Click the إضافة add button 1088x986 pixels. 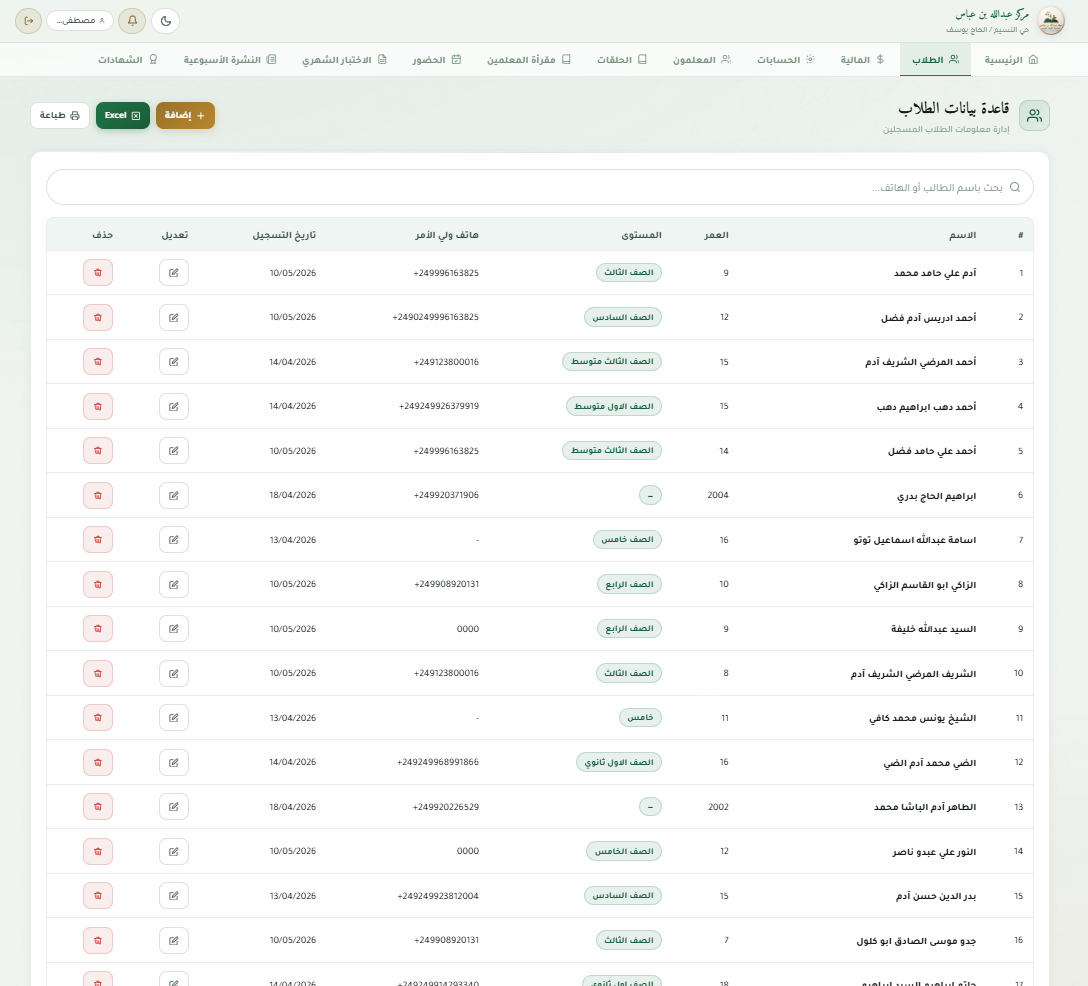(185, 115)
